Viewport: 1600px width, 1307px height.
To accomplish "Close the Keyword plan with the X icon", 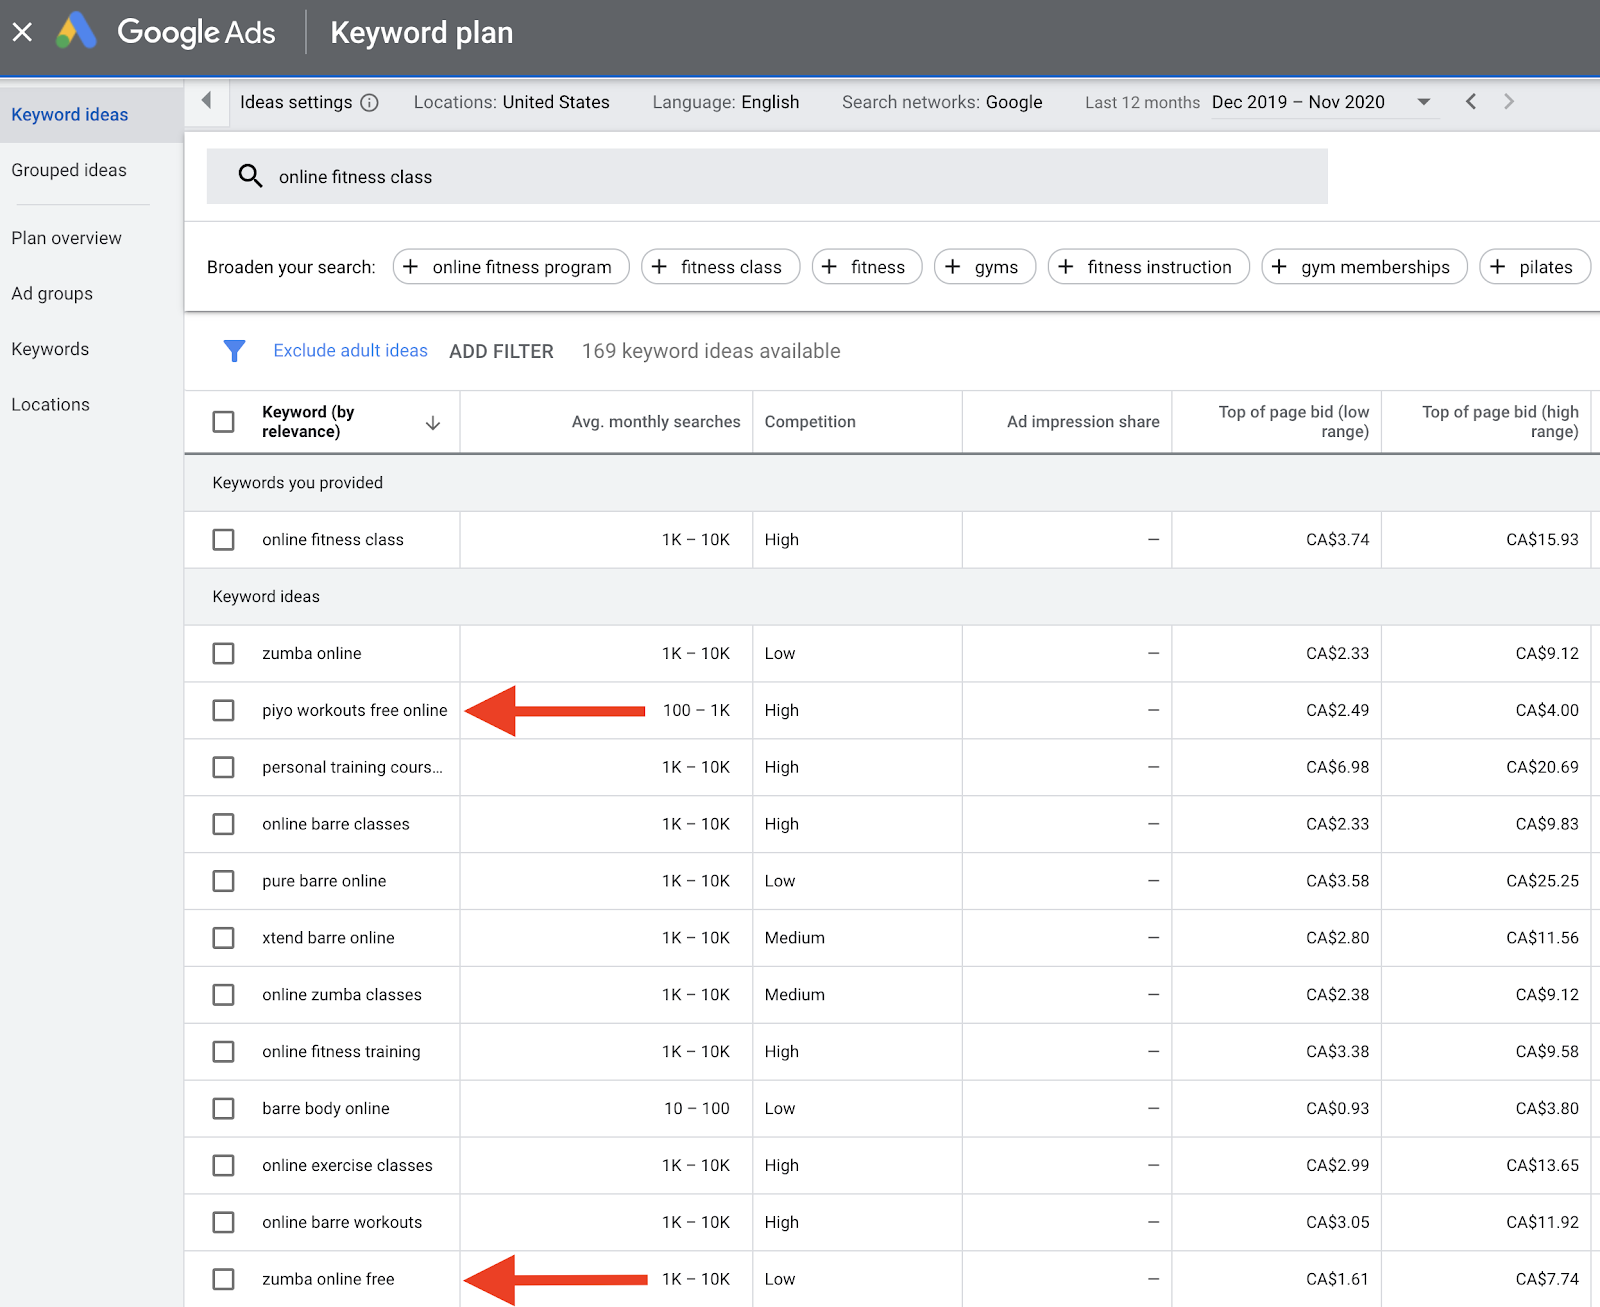I will click(x=22, y=32).
